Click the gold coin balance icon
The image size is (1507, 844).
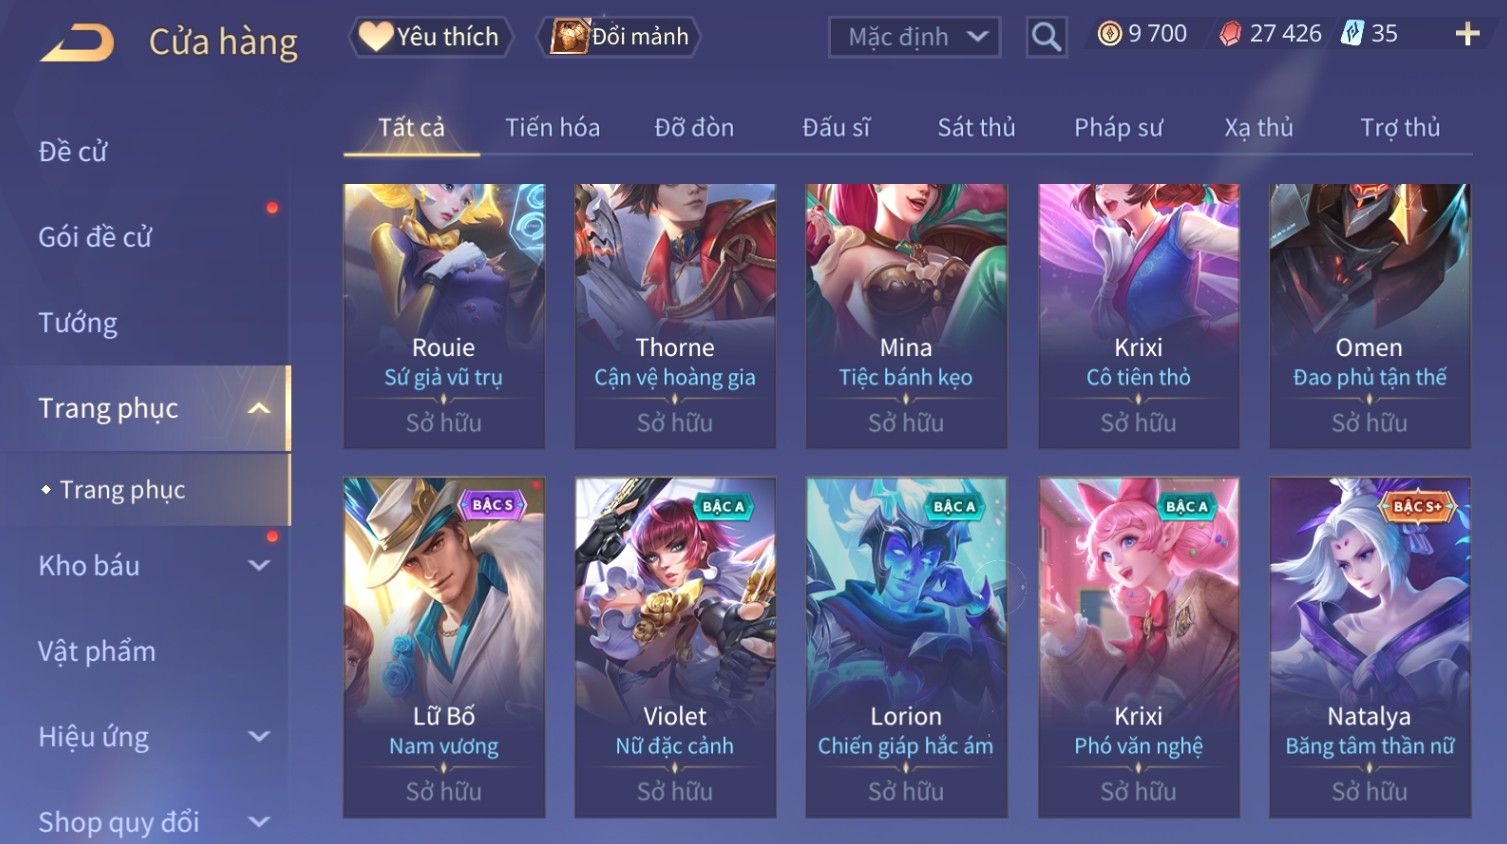(1109, 34)
